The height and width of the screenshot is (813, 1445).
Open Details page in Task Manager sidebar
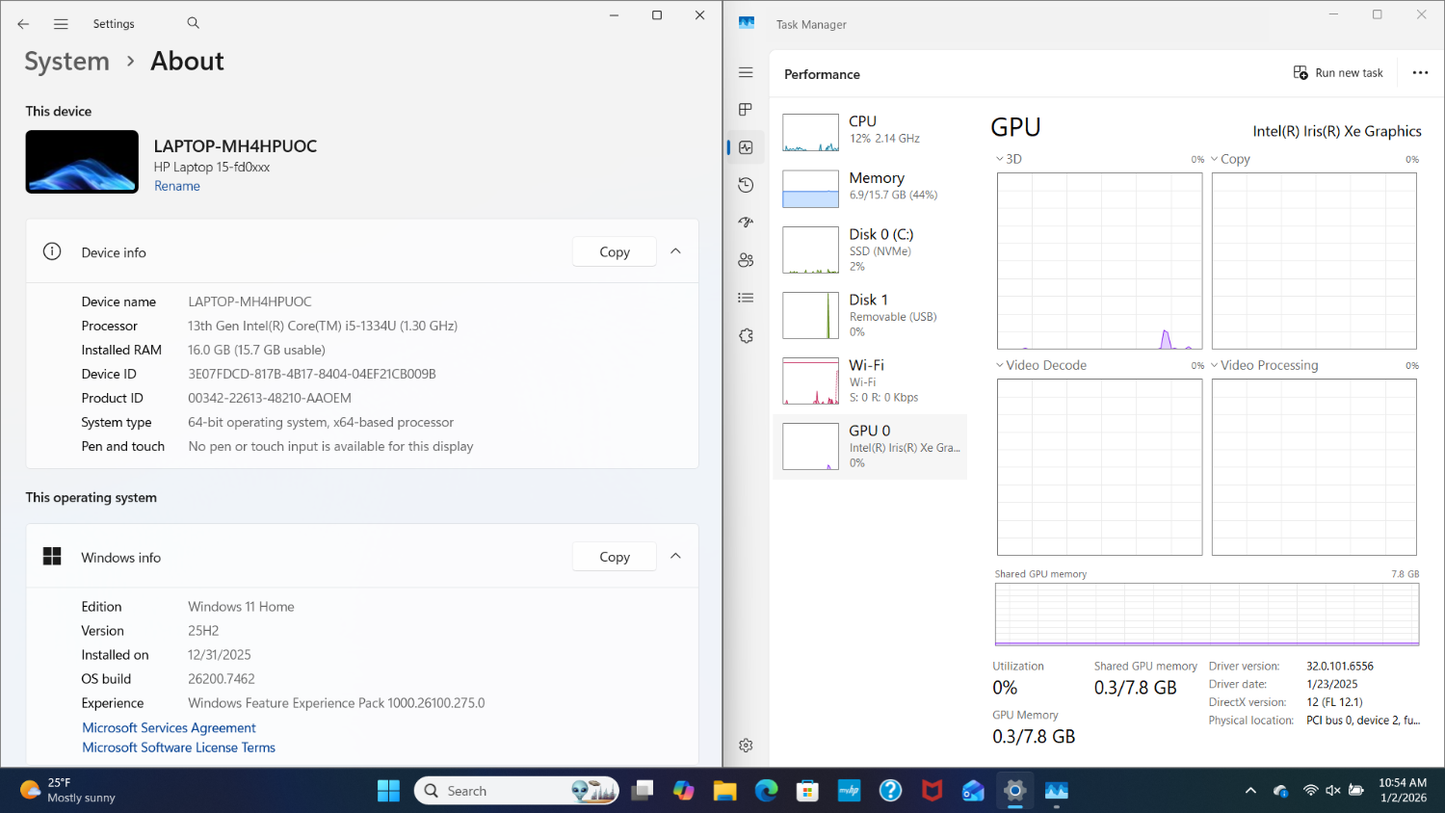coord(746,298)
